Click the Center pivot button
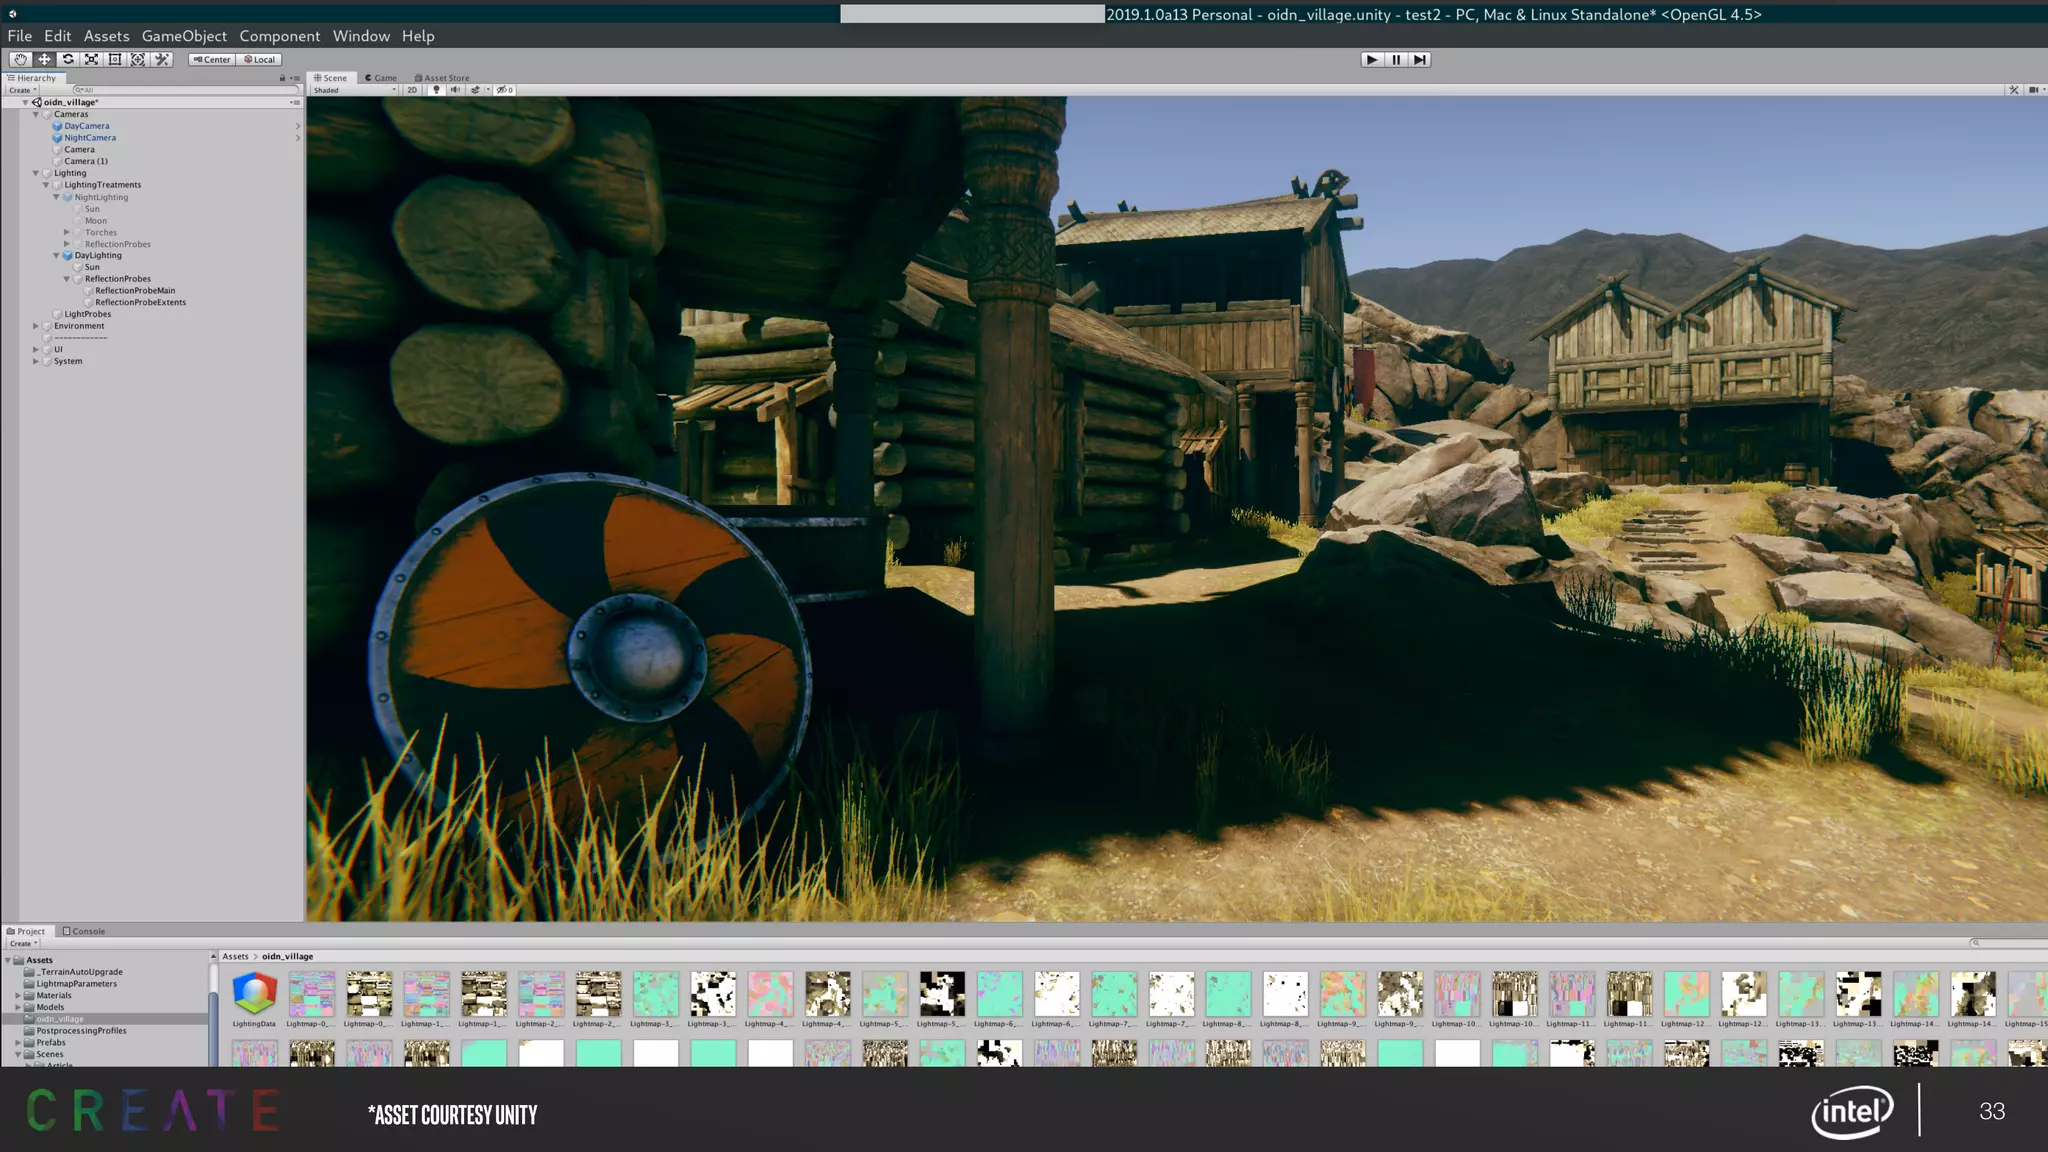The height and width of the screenshot is (1152, 2048). pyautogui.click(x=211, y=60)
